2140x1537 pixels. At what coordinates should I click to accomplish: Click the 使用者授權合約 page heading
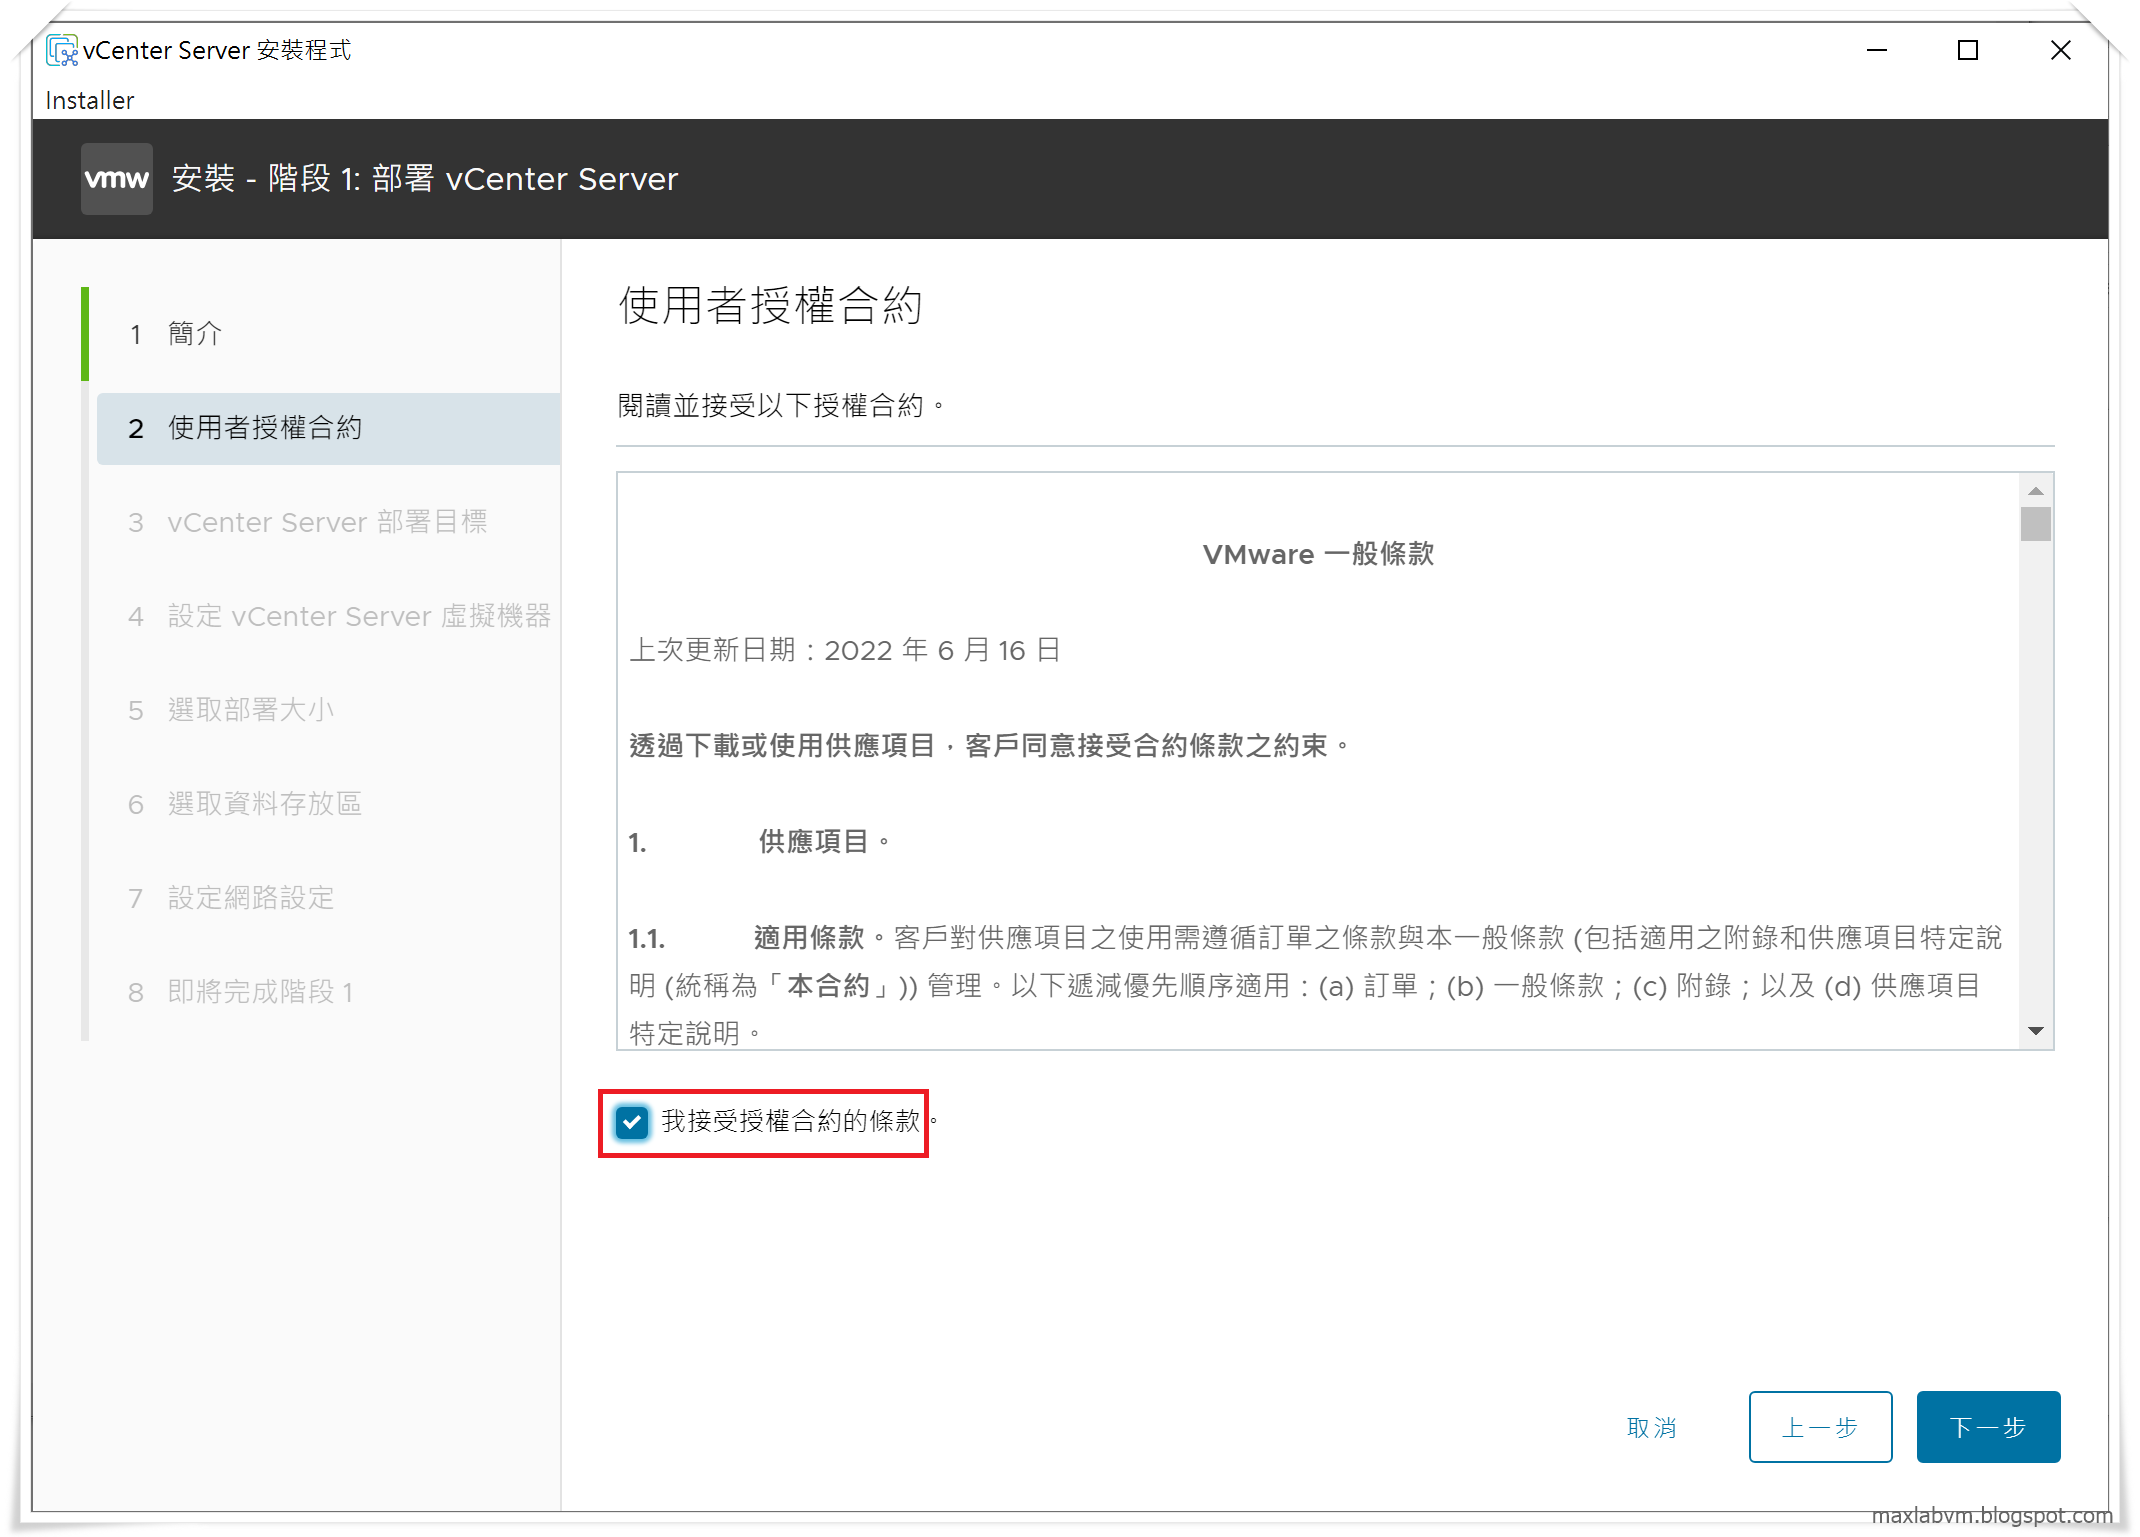[770, 305]
